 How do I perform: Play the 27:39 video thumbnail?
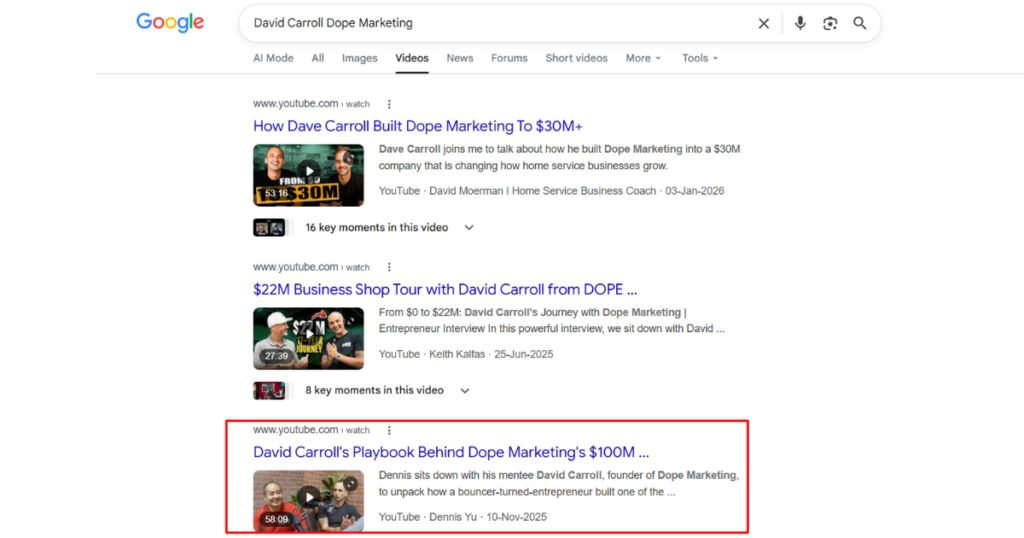(x=308, y=338)
